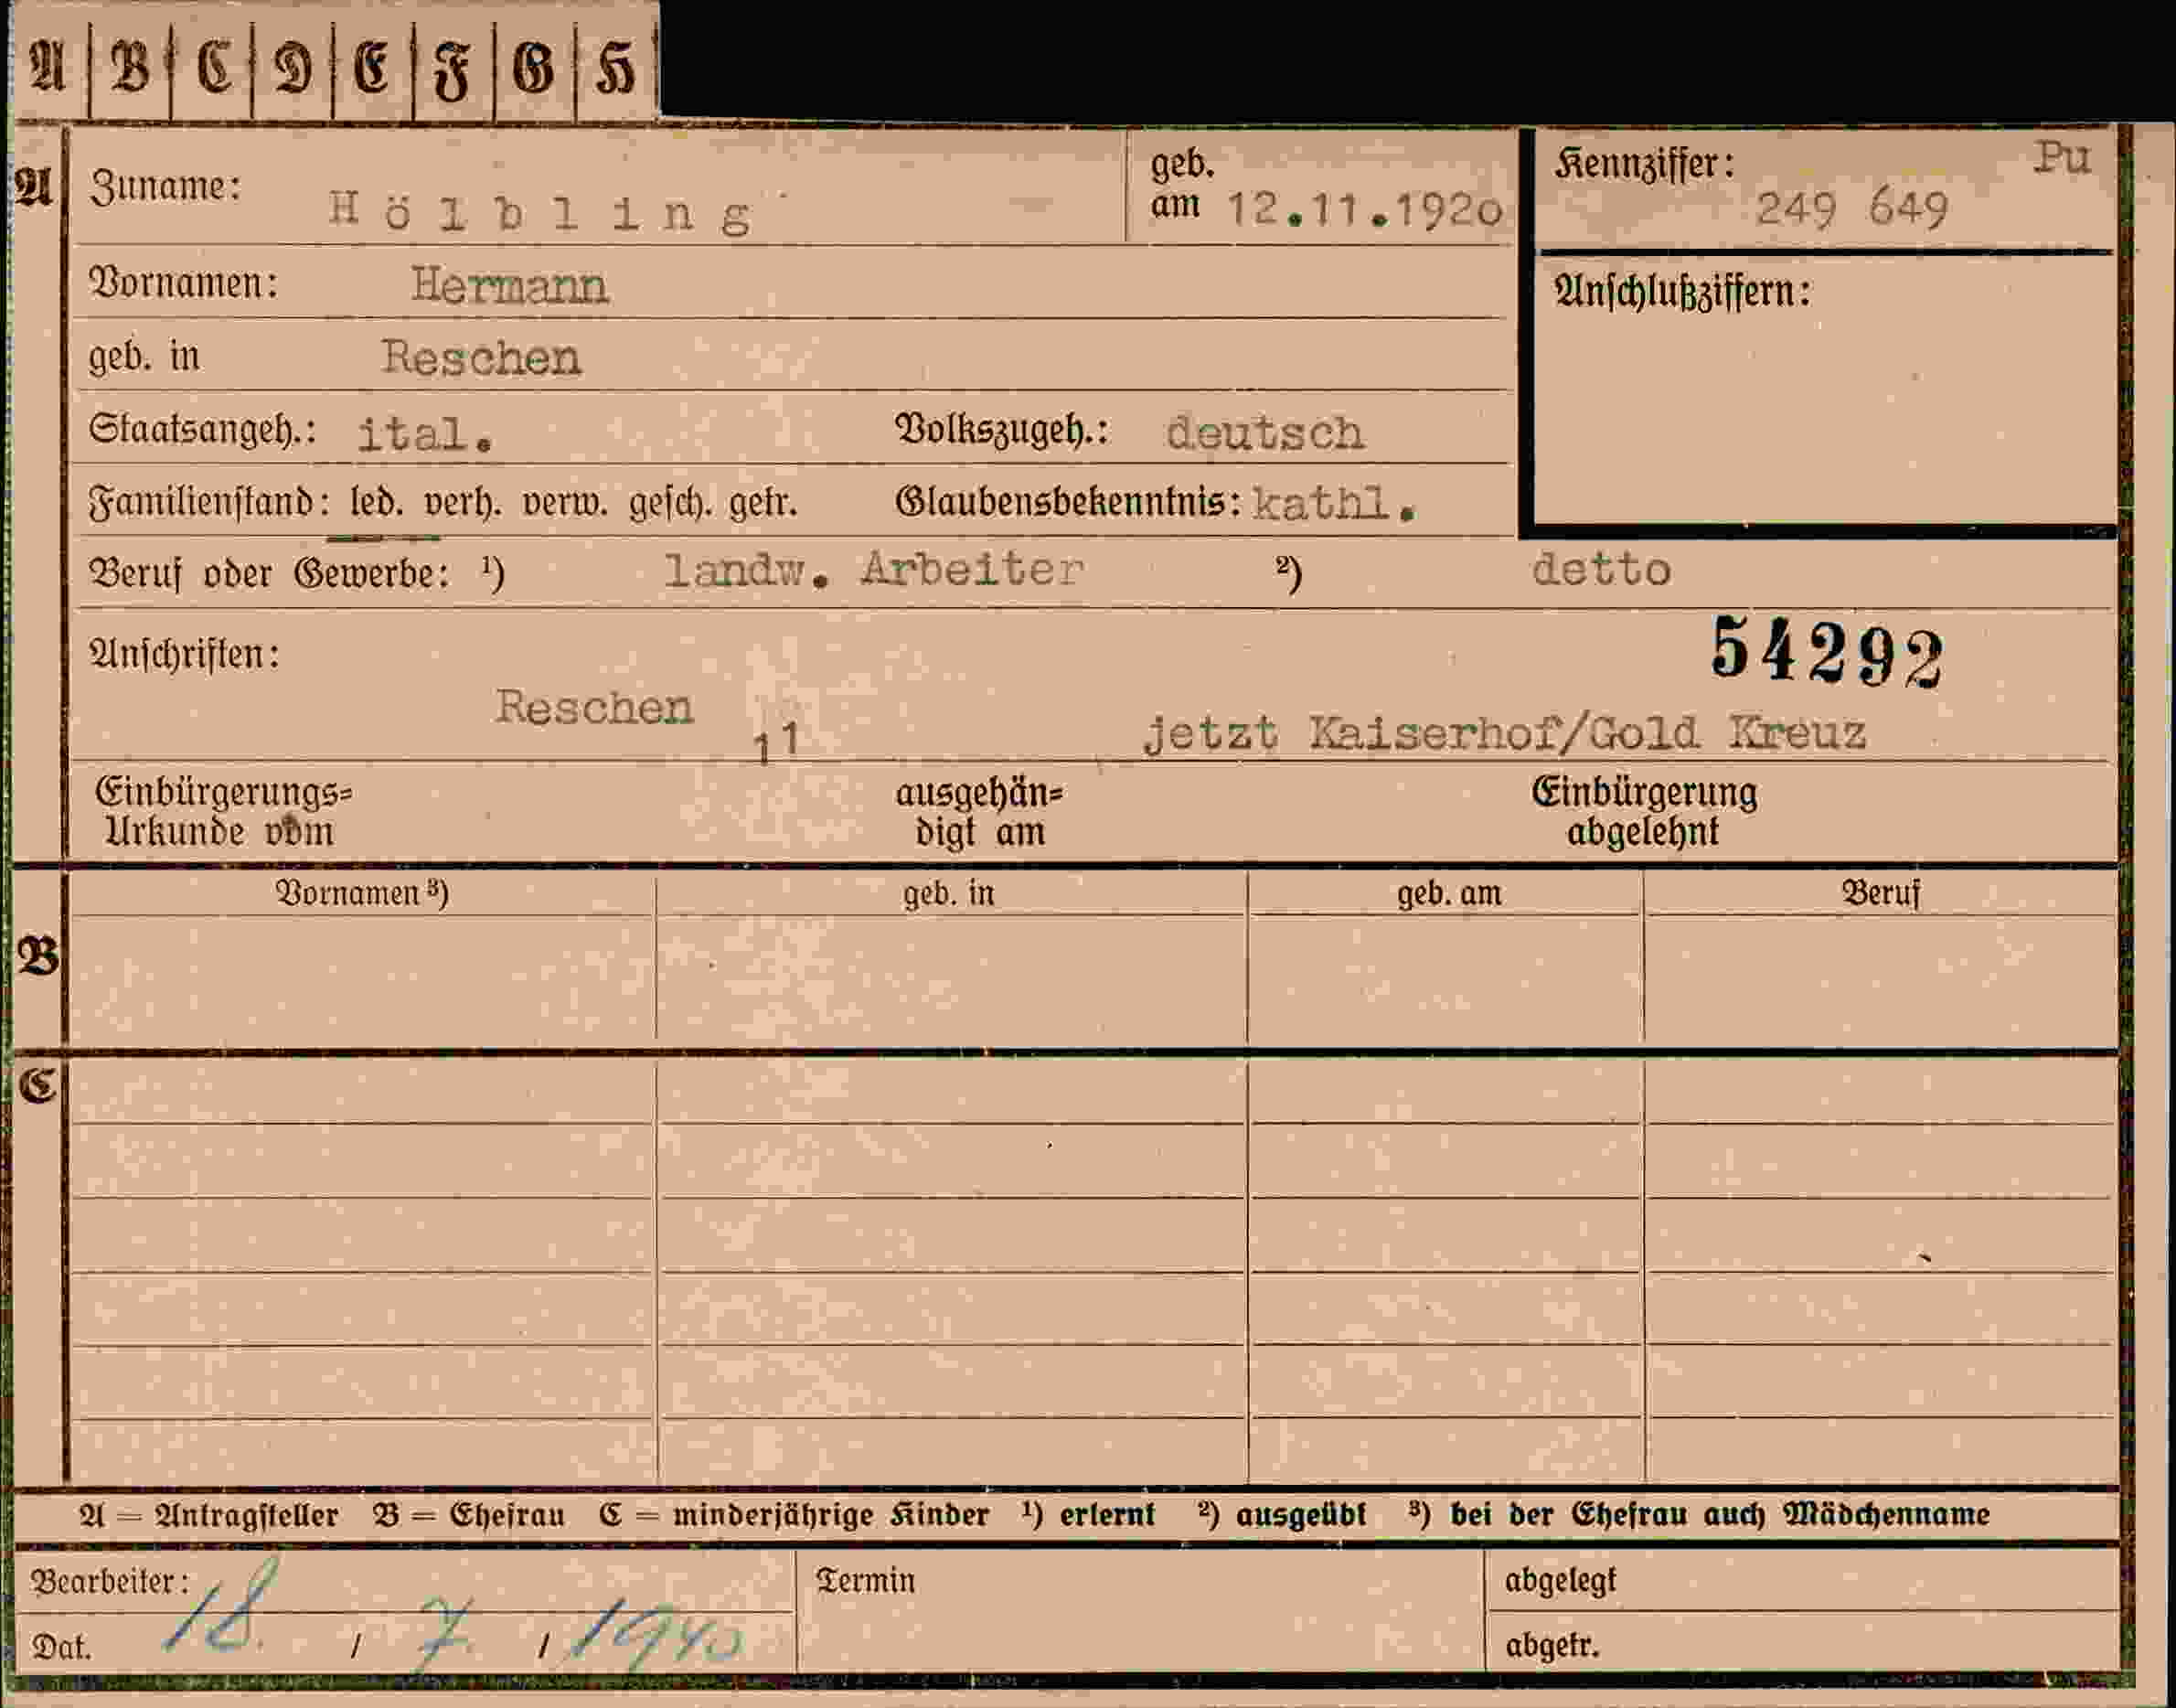The width and height of the screenshot is (2176, 1708).
Task: Click index tab letter E at top
Action: point(372,69)
